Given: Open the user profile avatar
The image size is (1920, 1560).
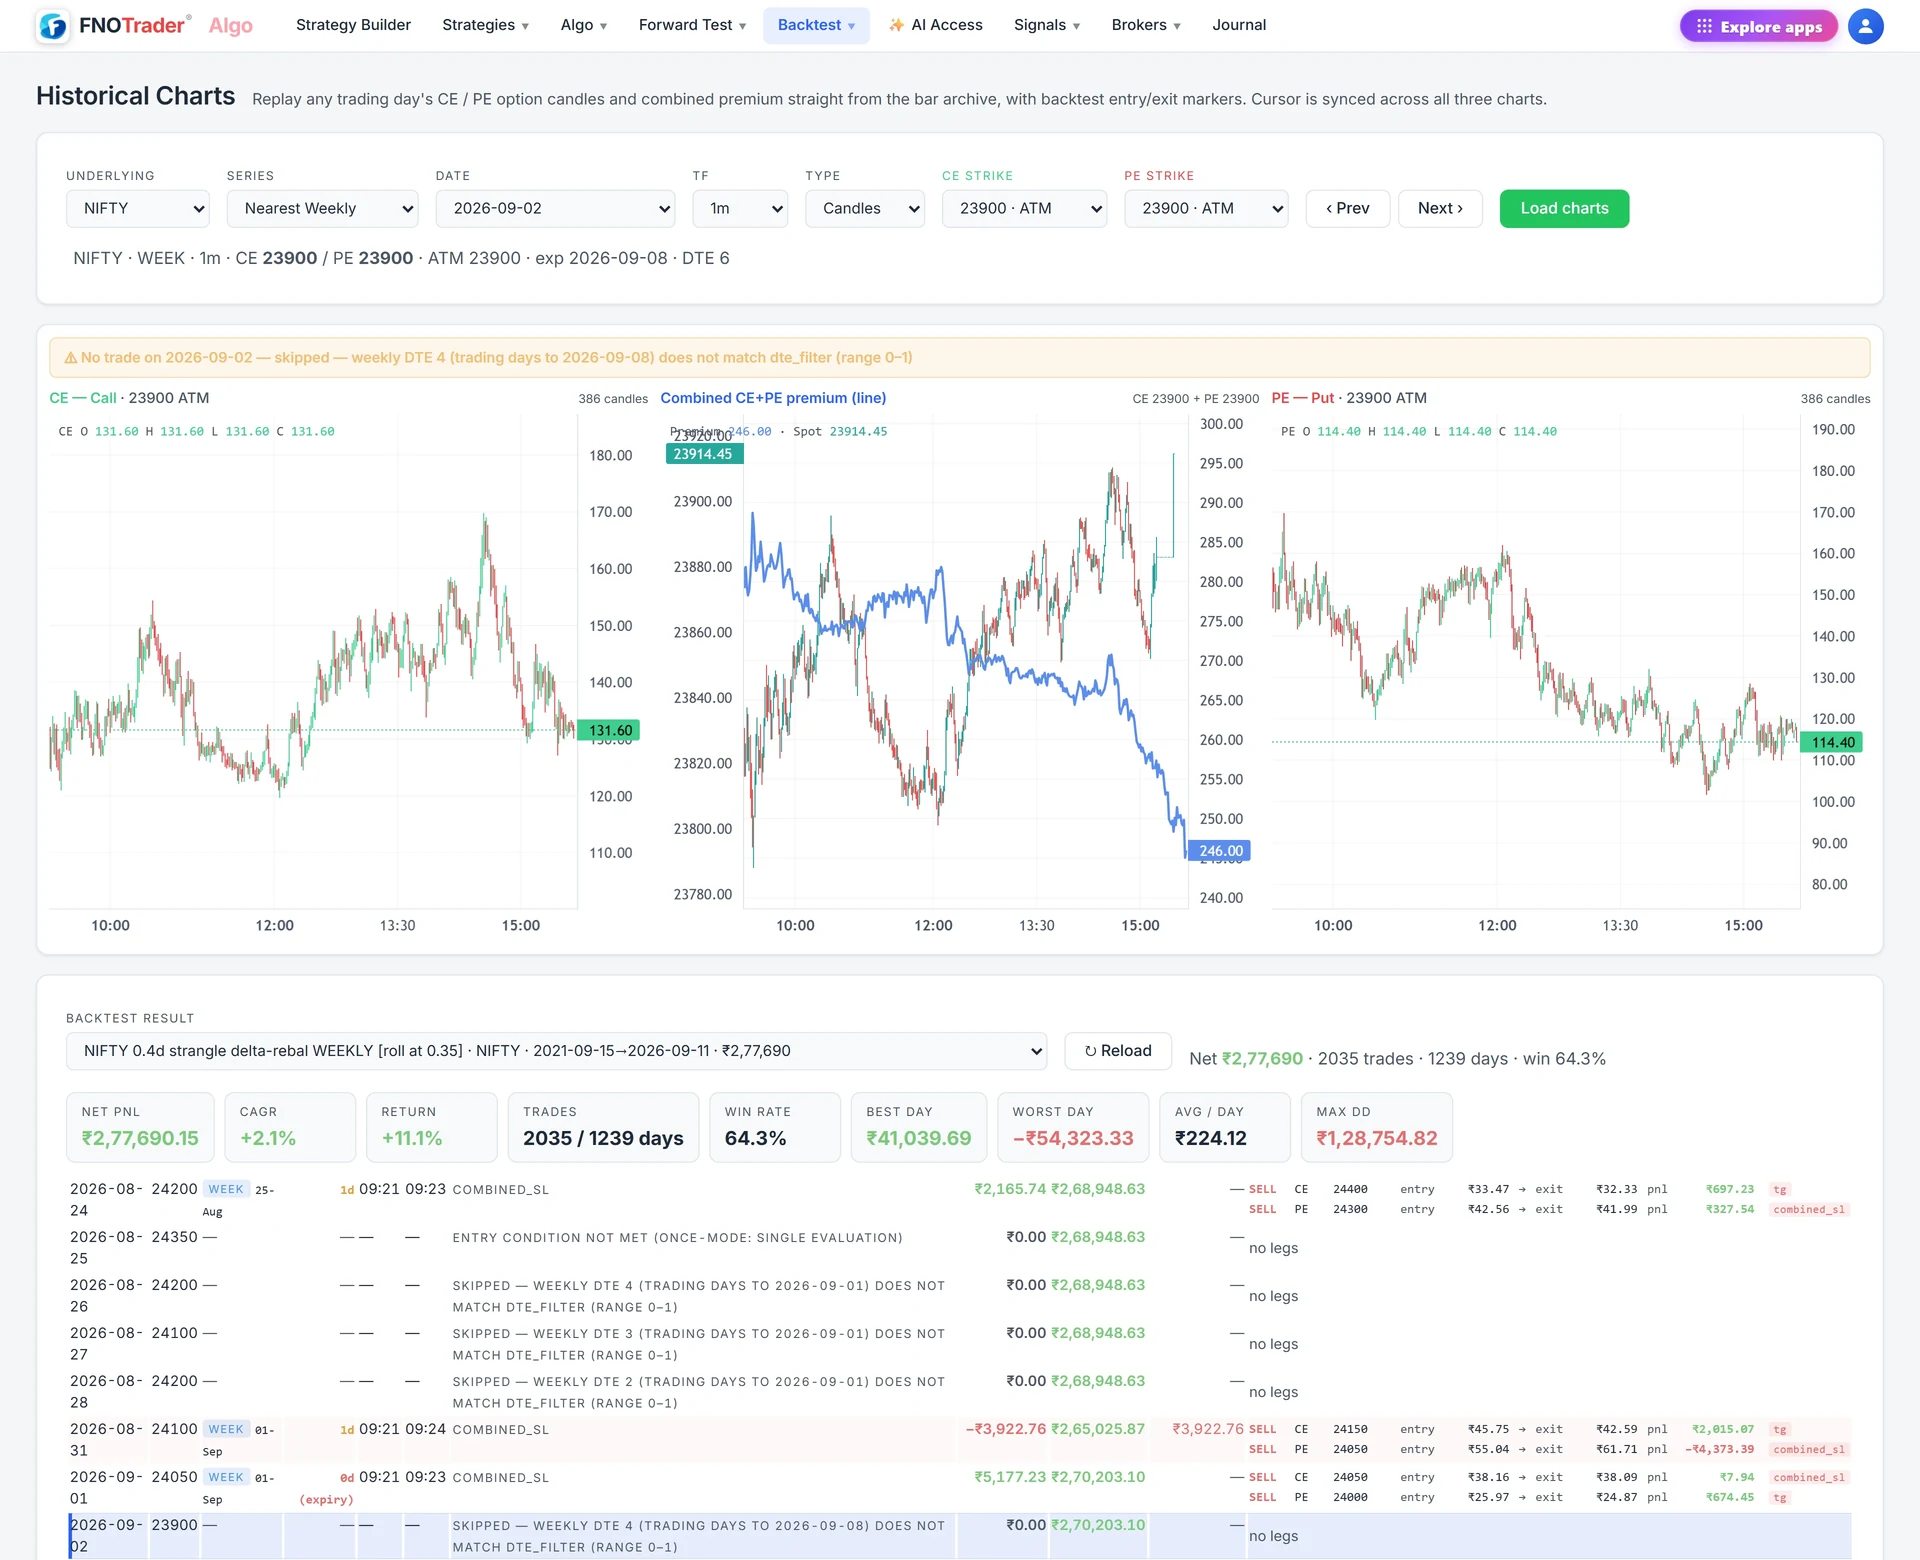Looking at the screenshot, I should pyautogui.click(x=1865, y=26).
